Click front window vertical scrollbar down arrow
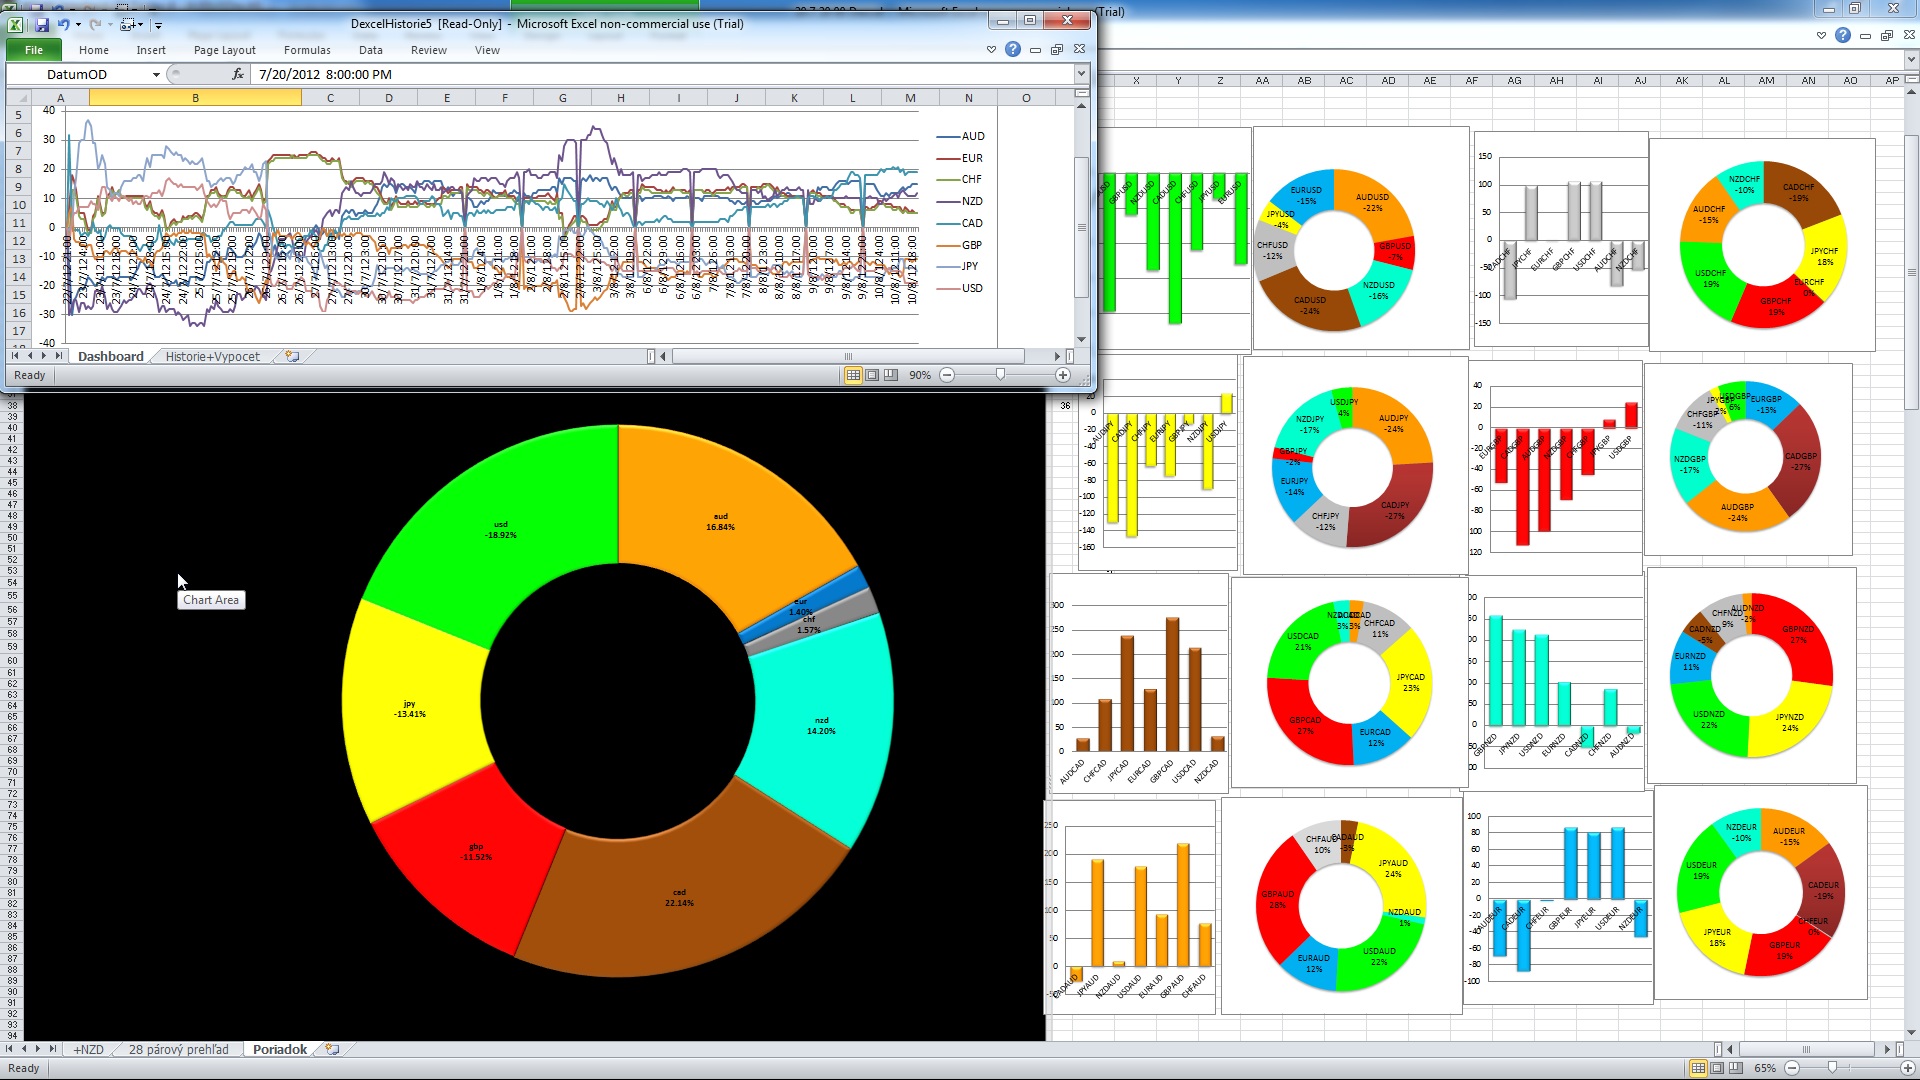 tap(1081, 340)
